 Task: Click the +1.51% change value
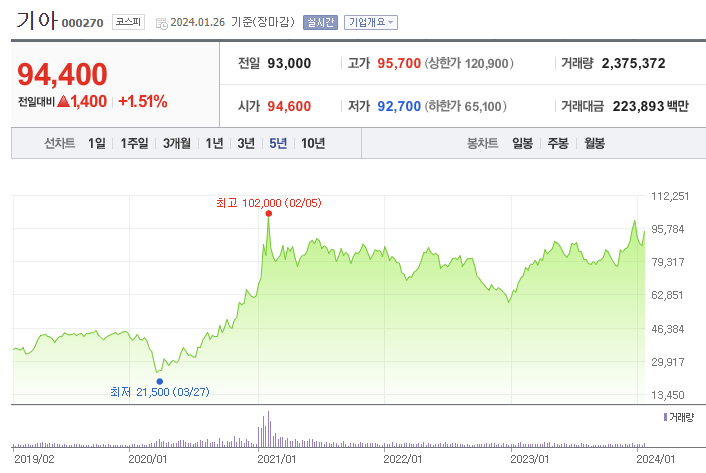click(x=143, y=101)
